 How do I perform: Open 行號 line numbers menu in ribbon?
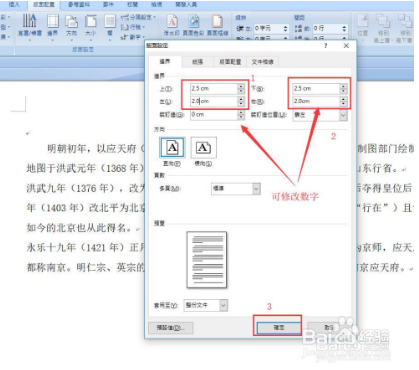pyautogui.click(x=133, y=27)
